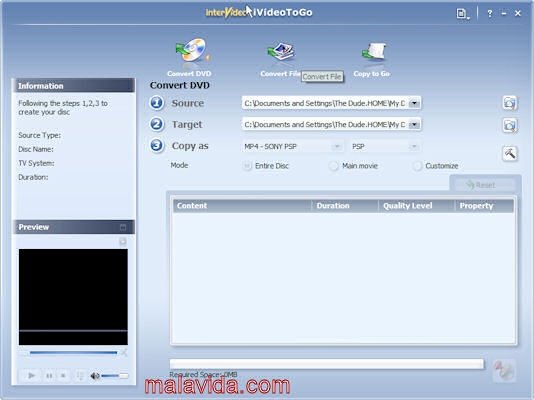Click the black preview video screen

tap(73, 297)
